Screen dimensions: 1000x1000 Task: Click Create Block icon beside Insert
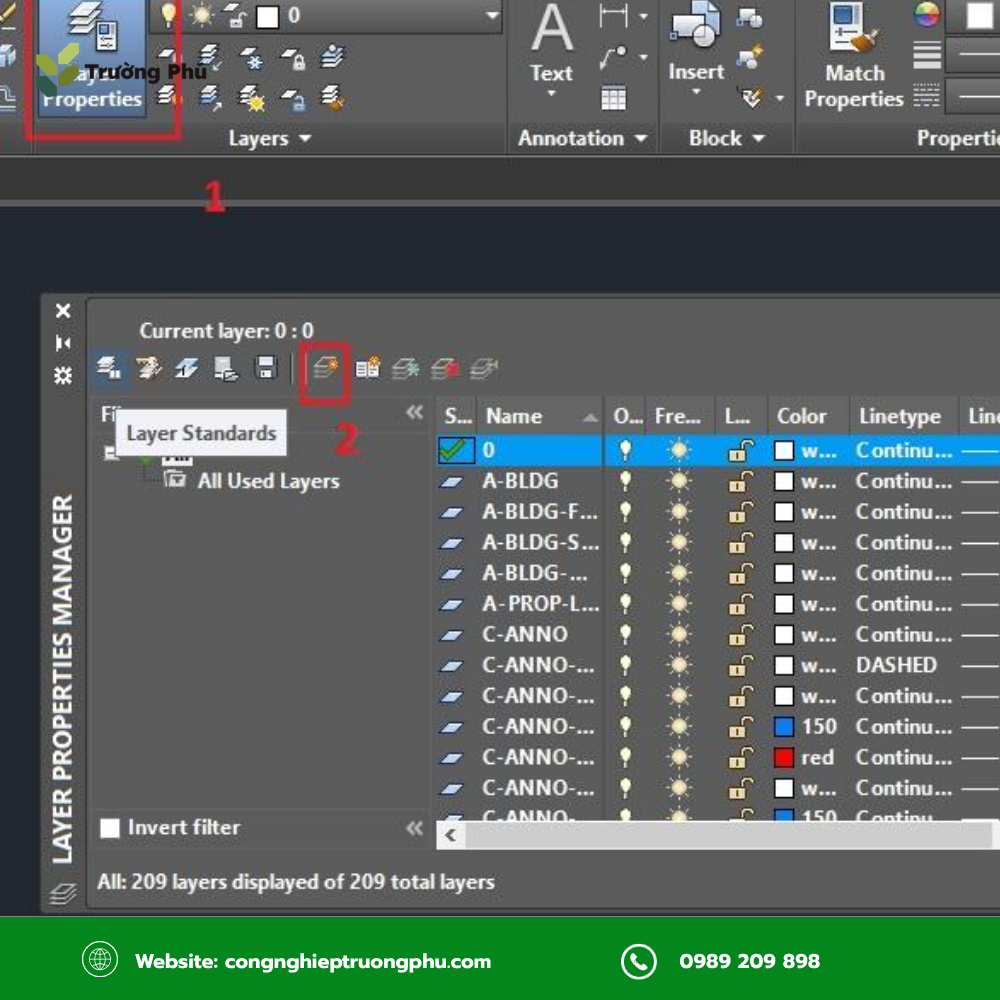pos(749,18)
